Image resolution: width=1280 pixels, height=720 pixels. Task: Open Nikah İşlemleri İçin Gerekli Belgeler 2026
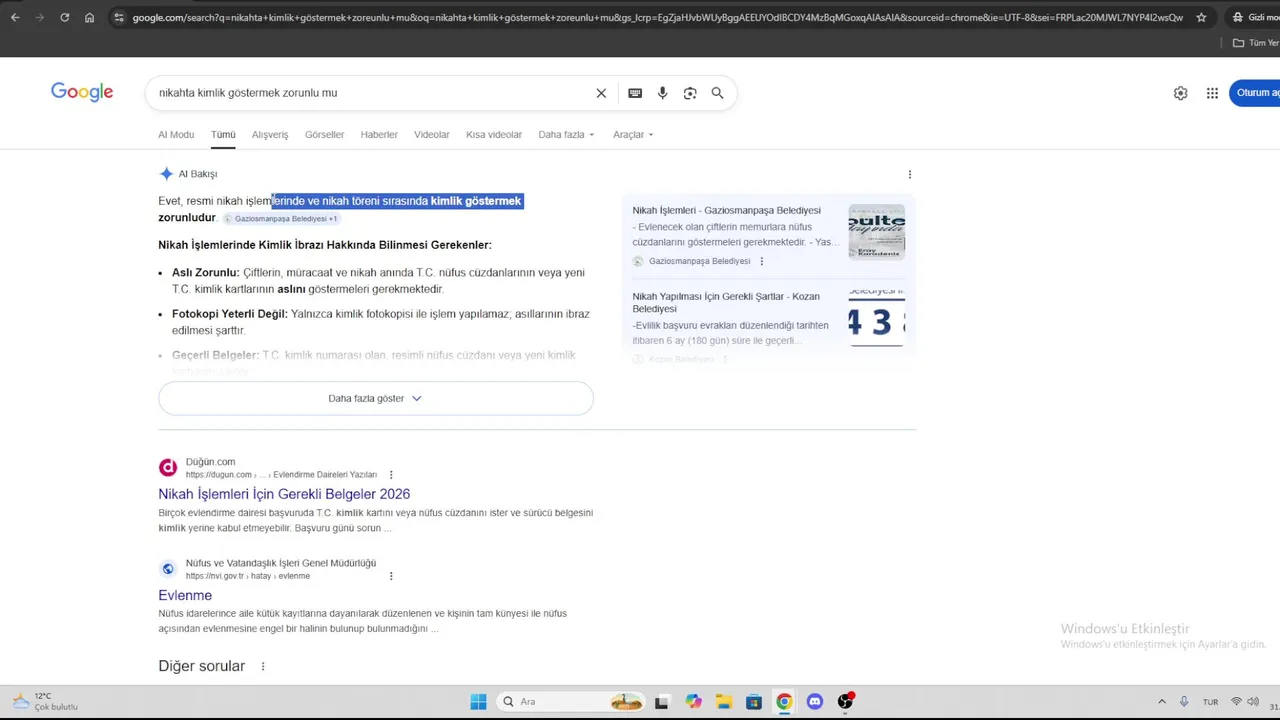click(x=284, y=494)
